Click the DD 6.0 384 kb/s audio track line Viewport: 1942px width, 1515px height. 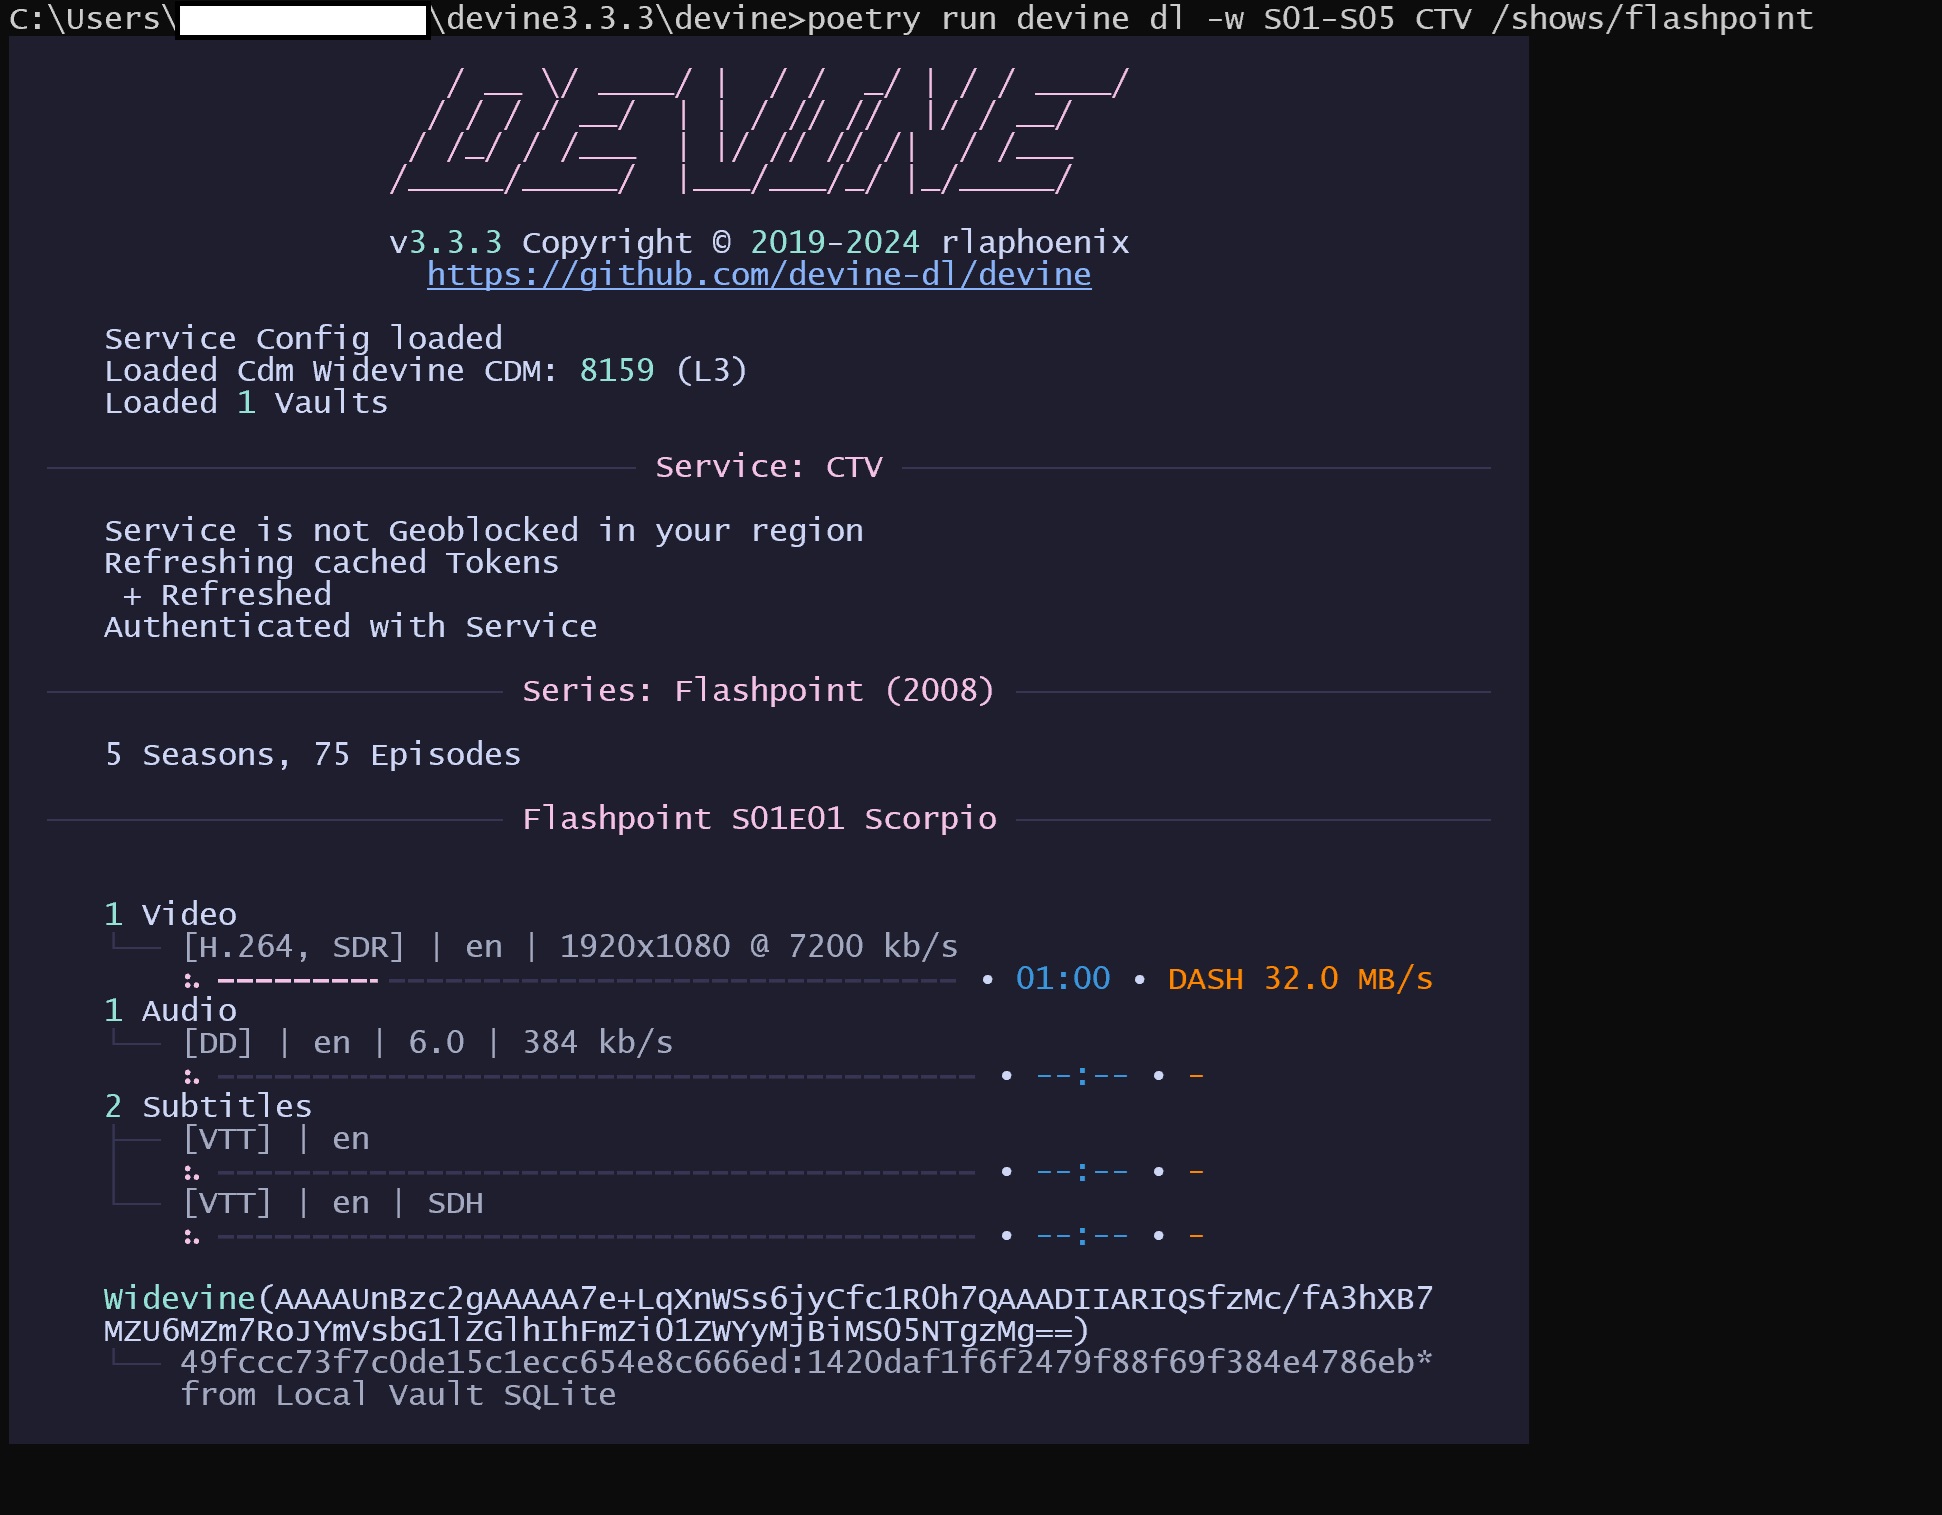click(x=428, y=1042)
